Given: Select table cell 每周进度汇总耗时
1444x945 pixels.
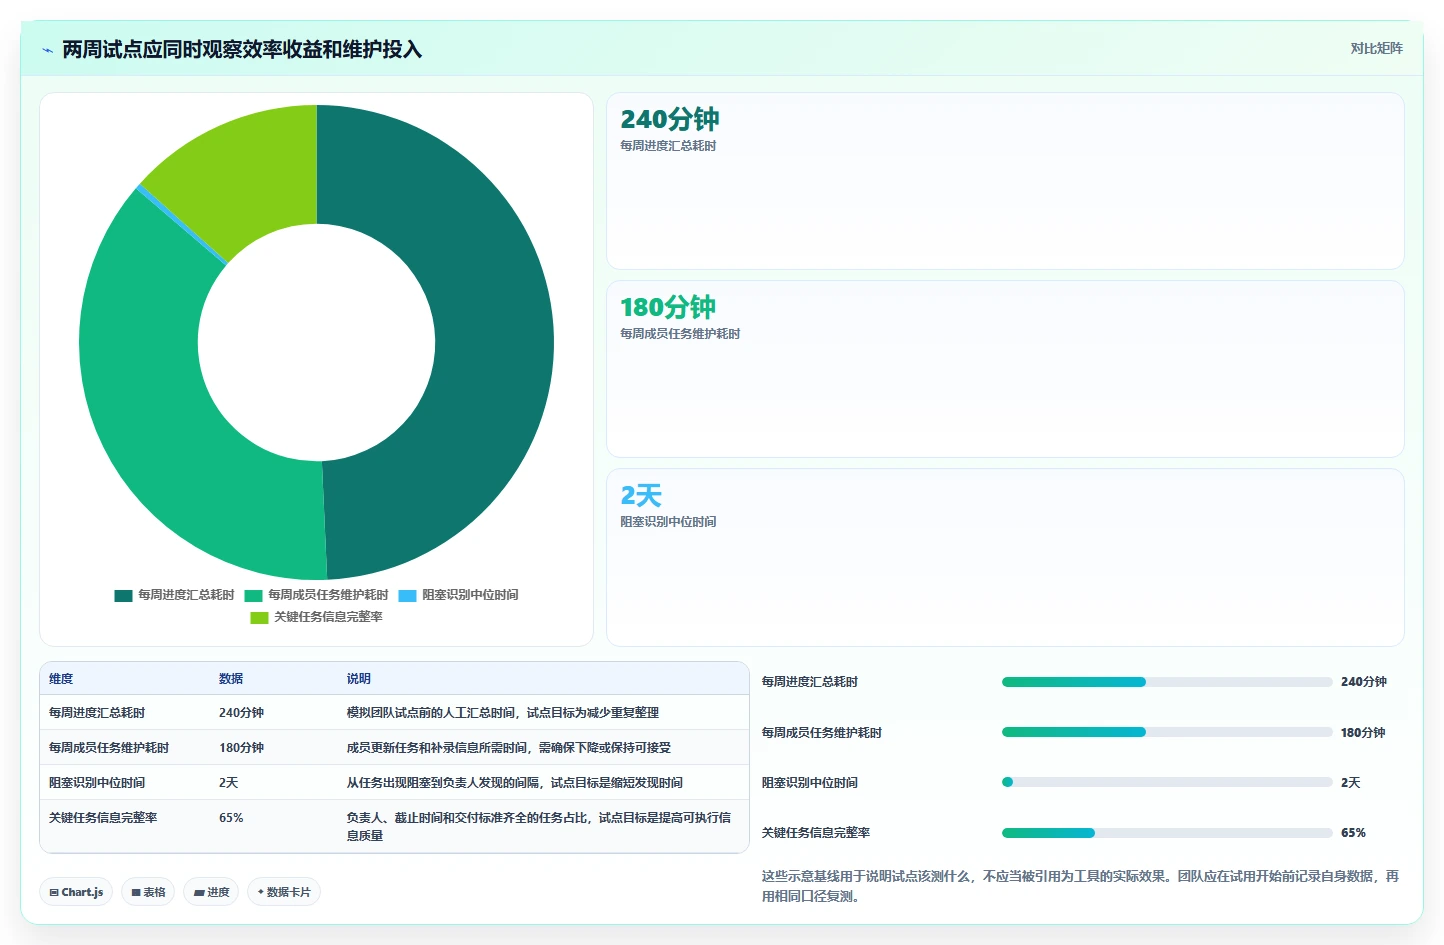Looking at the screenshot, I should point(97,713).
